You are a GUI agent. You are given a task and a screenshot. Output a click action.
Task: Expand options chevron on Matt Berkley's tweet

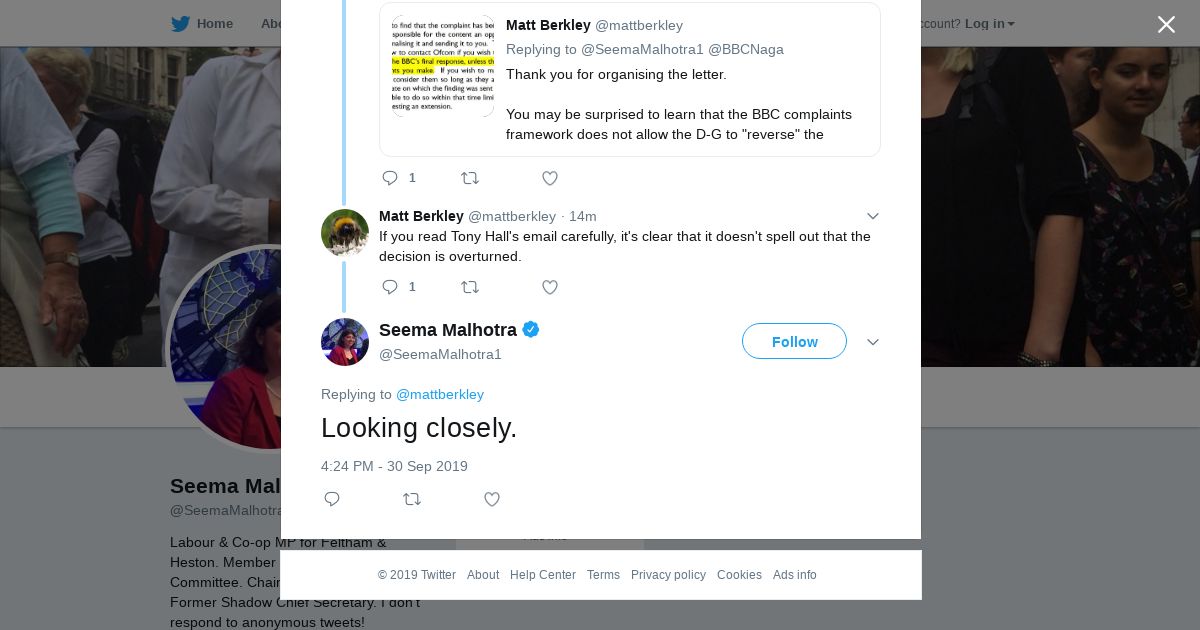(x=873, y=216)
